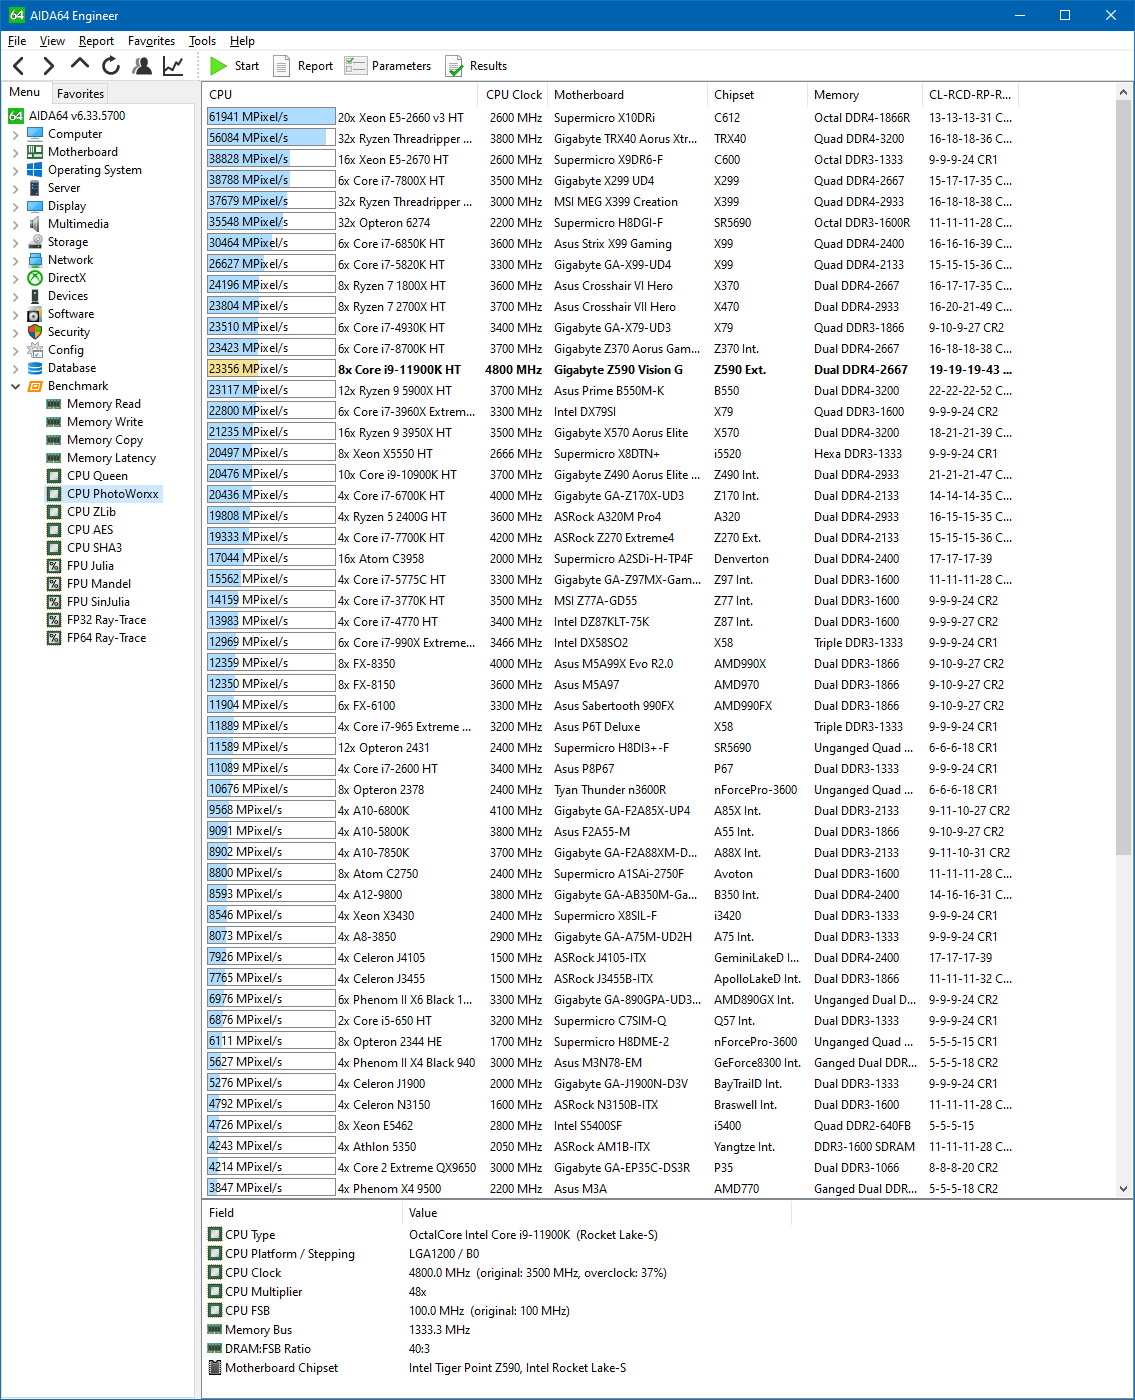Screen dimensions: 1135x1400
Task: Select the Display monitor icon
Action: 35,206
